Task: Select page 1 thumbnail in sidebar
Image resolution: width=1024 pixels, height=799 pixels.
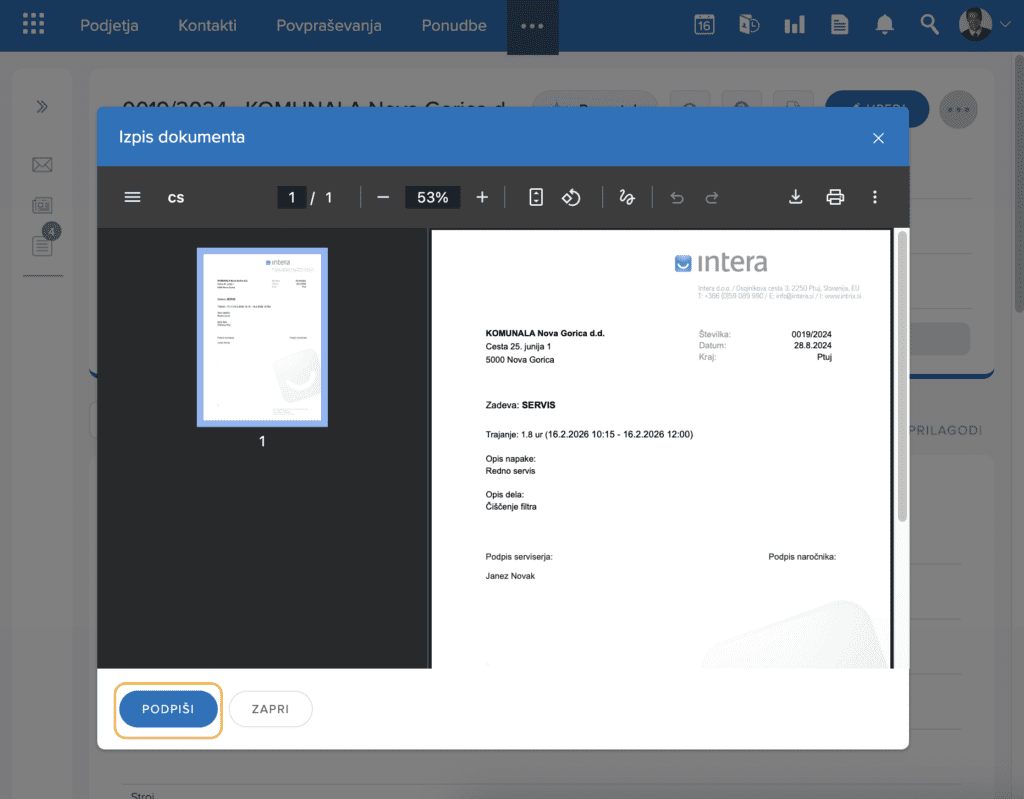Action: (x=262, y=337)
